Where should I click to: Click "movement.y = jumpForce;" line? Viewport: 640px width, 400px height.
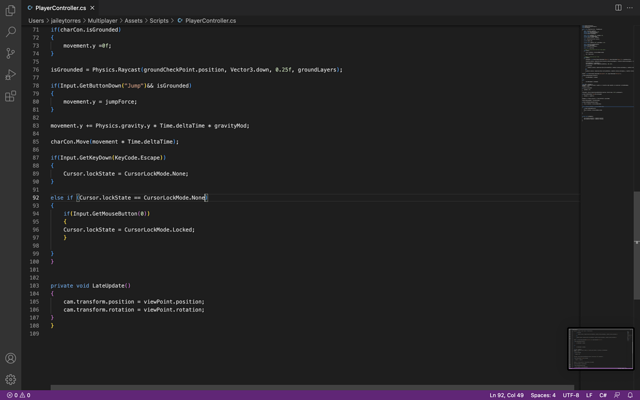100,102
